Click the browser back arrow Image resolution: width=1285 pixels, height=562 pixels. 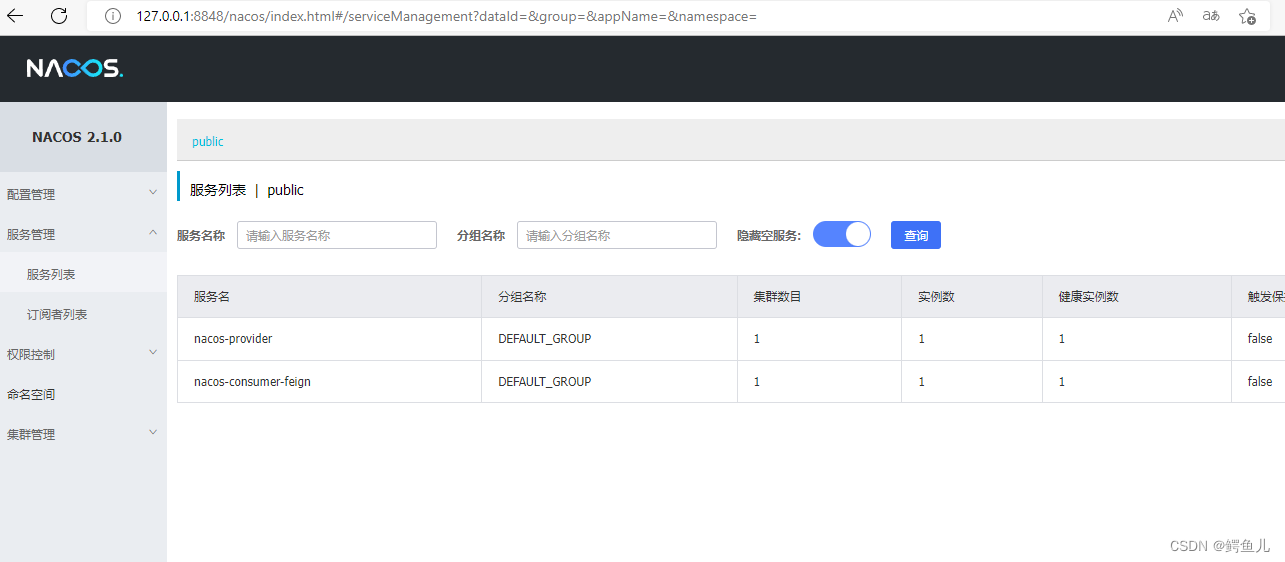point(17,16)
